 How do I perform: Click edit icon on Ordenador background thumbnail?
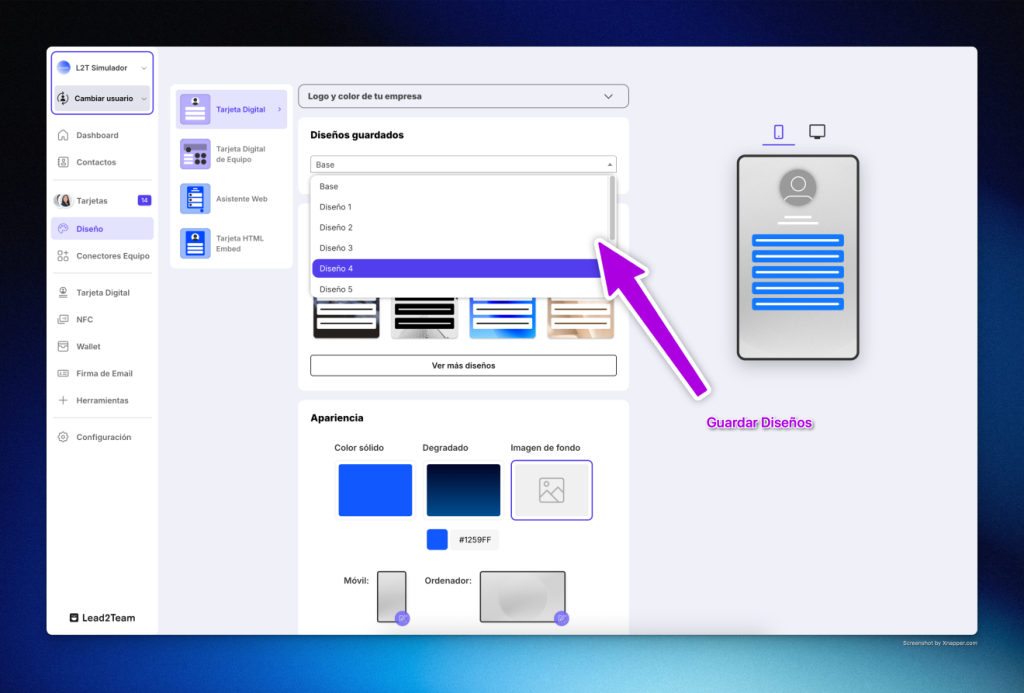561,618
